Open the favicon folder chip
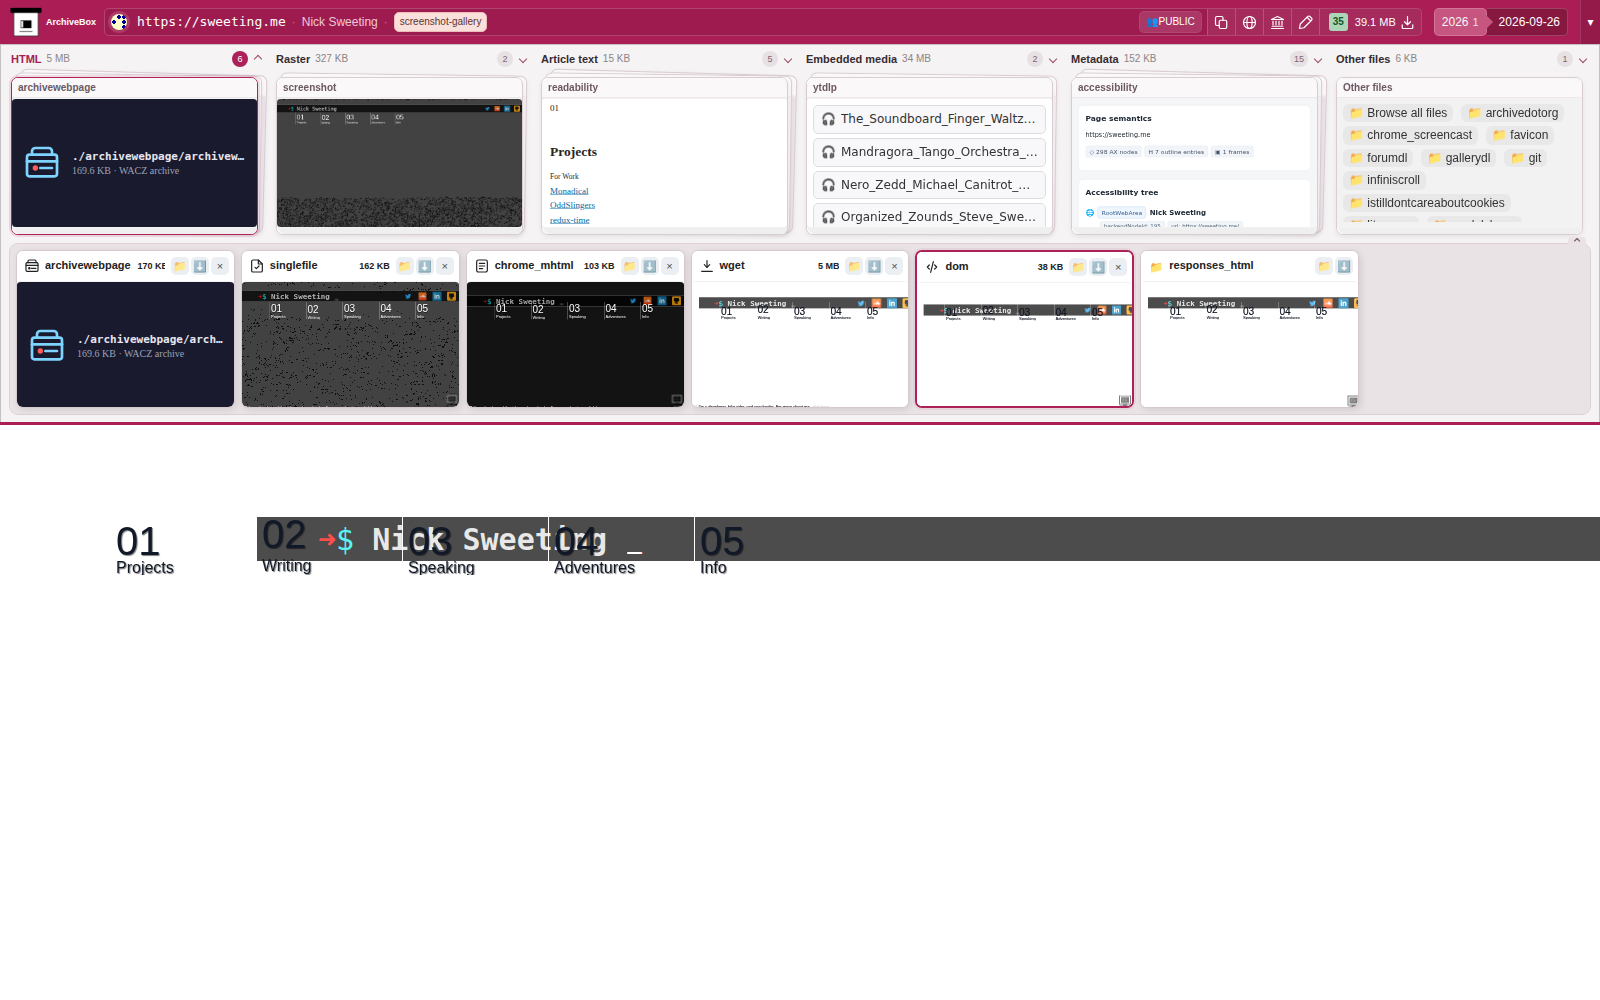The width and height of the screenshot is (1600, 1000). 1520,135
